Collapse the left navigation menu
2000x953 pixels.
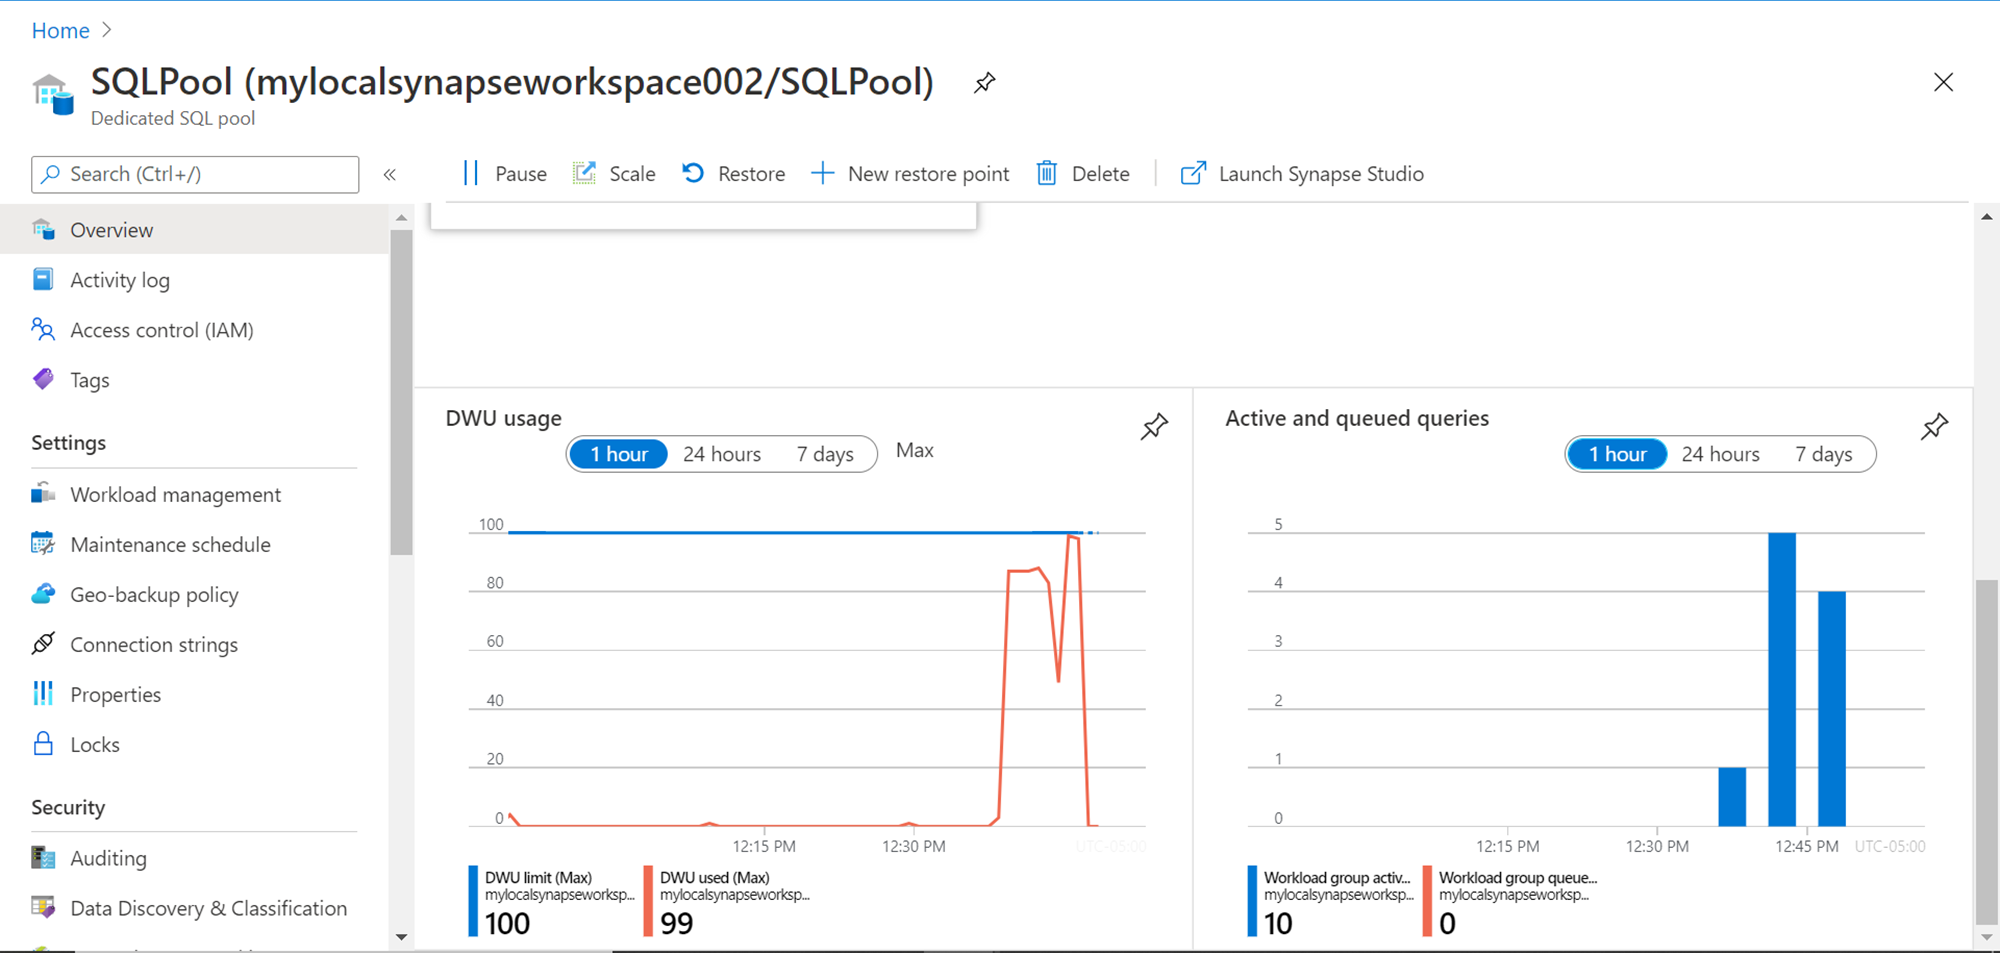tap(390, 175)
